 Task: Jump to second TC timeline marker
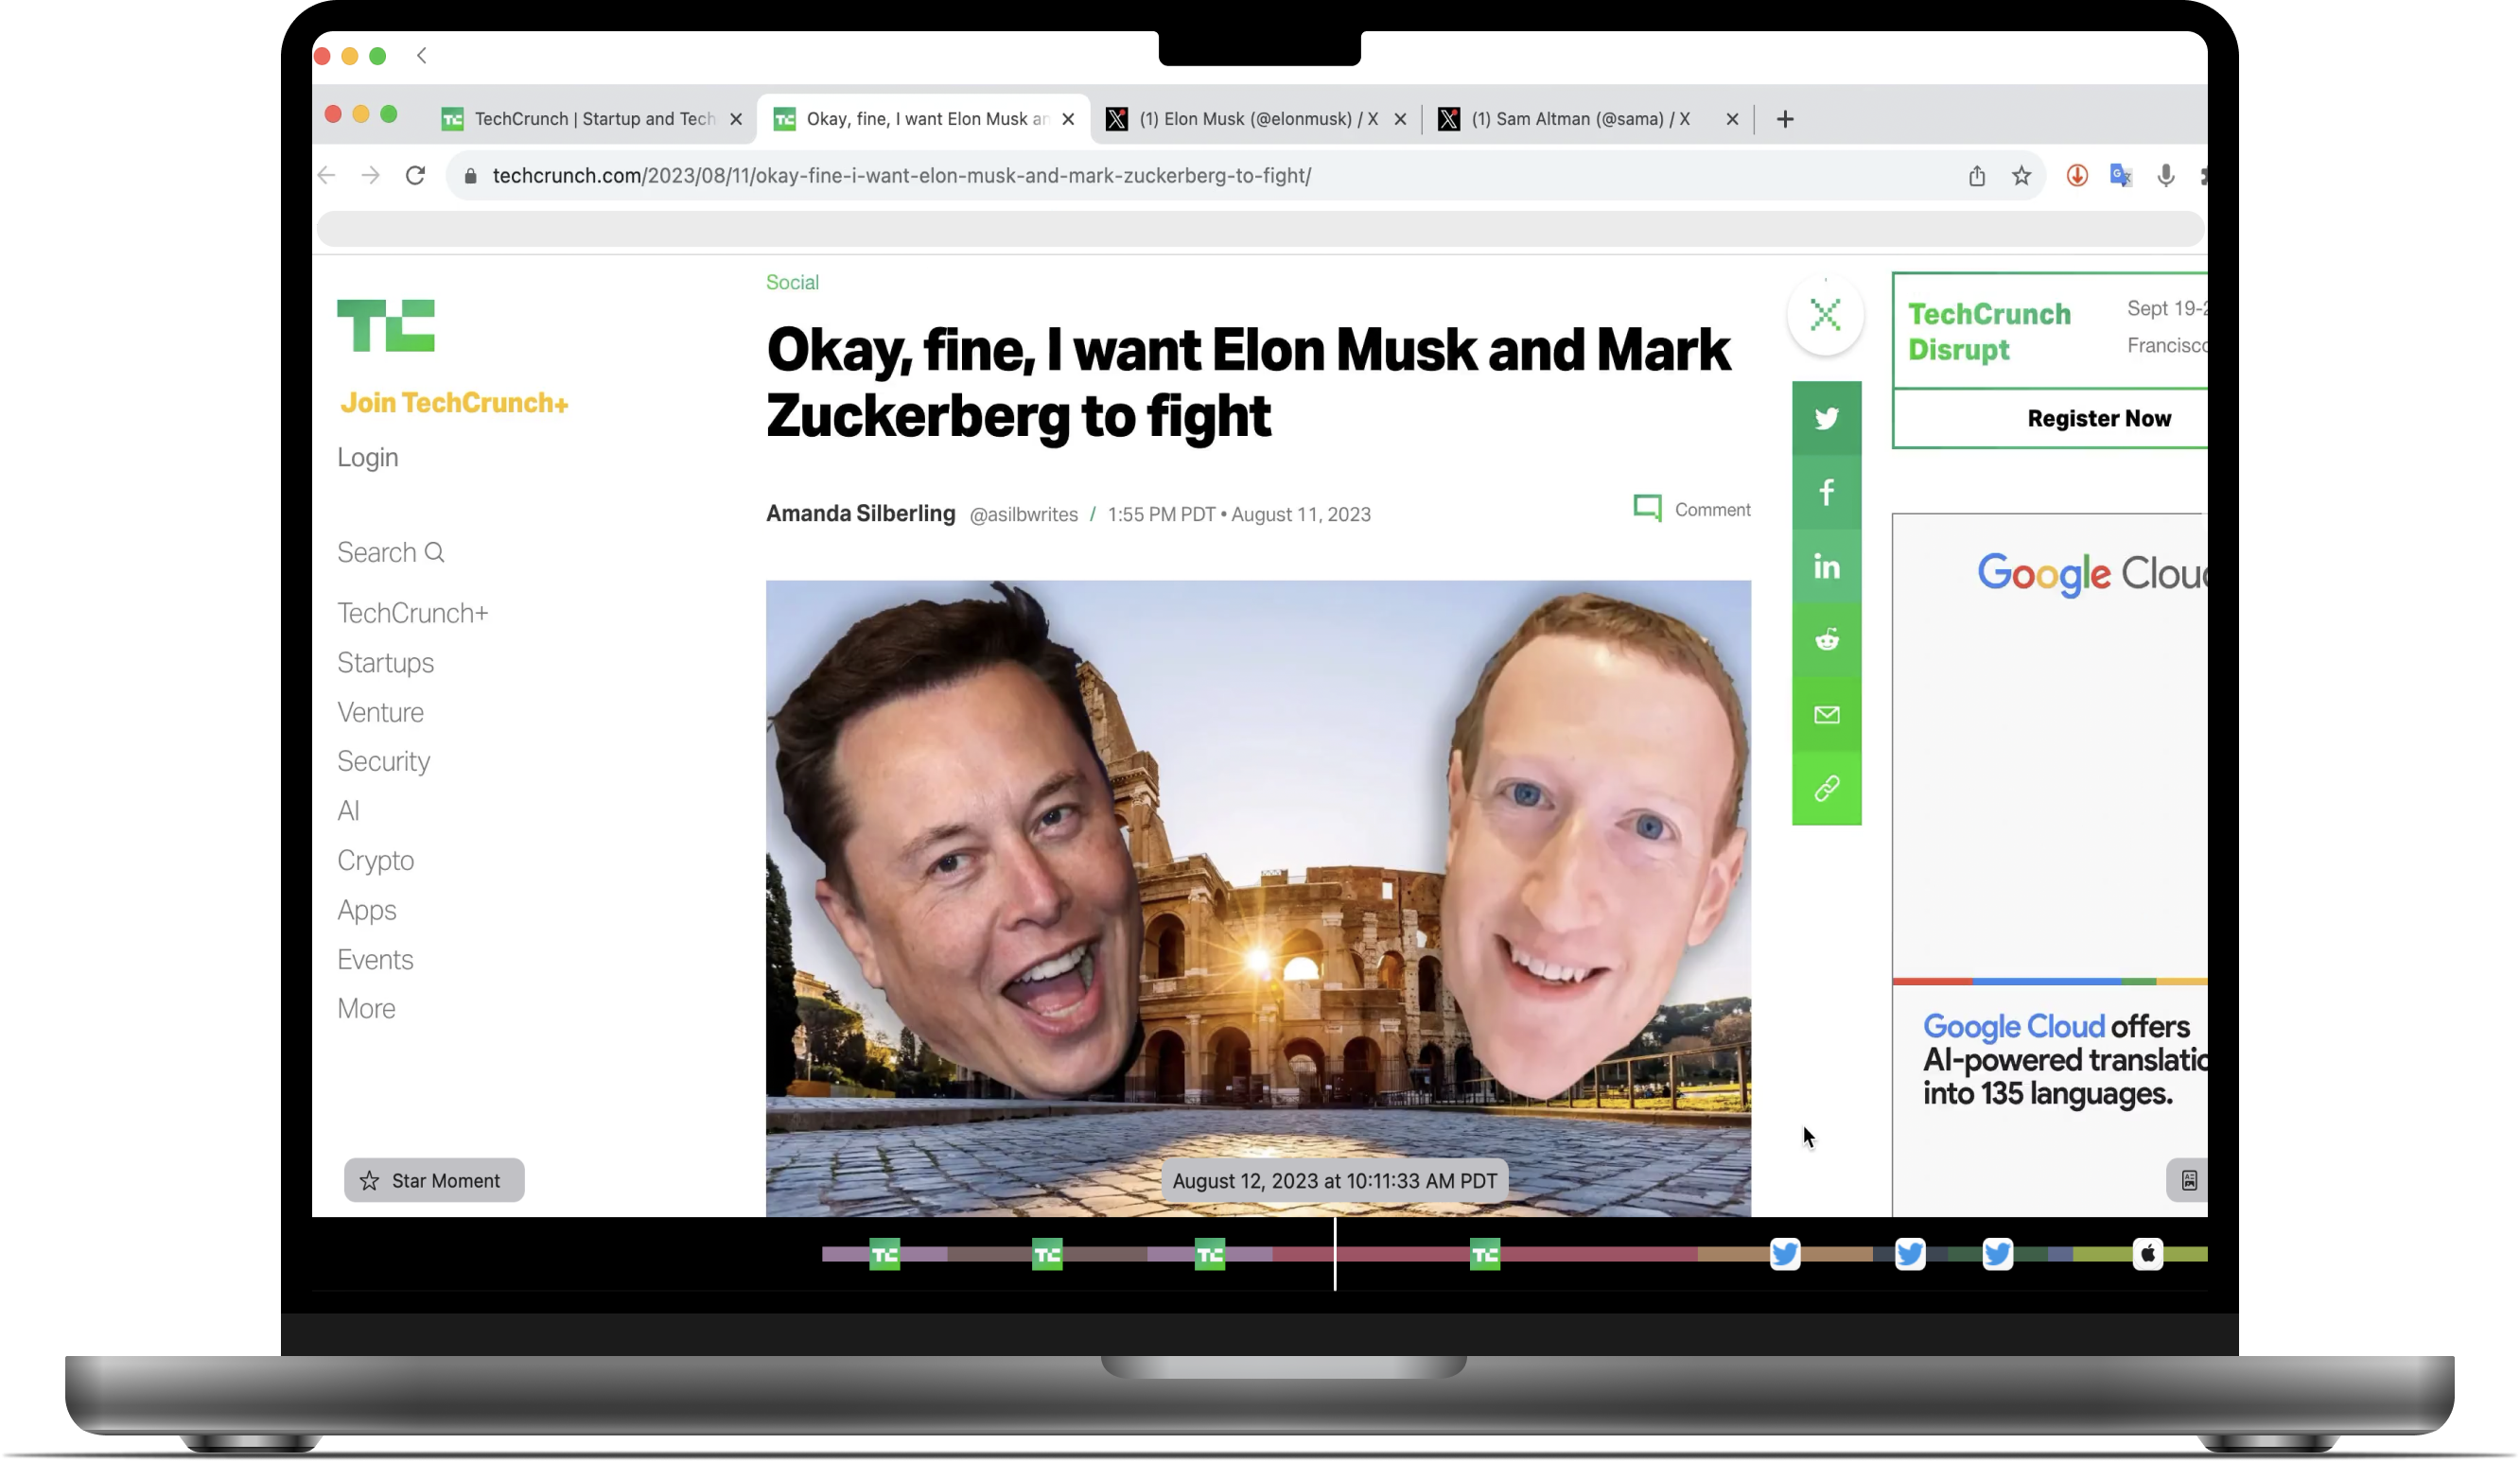click(1047, 1254)
